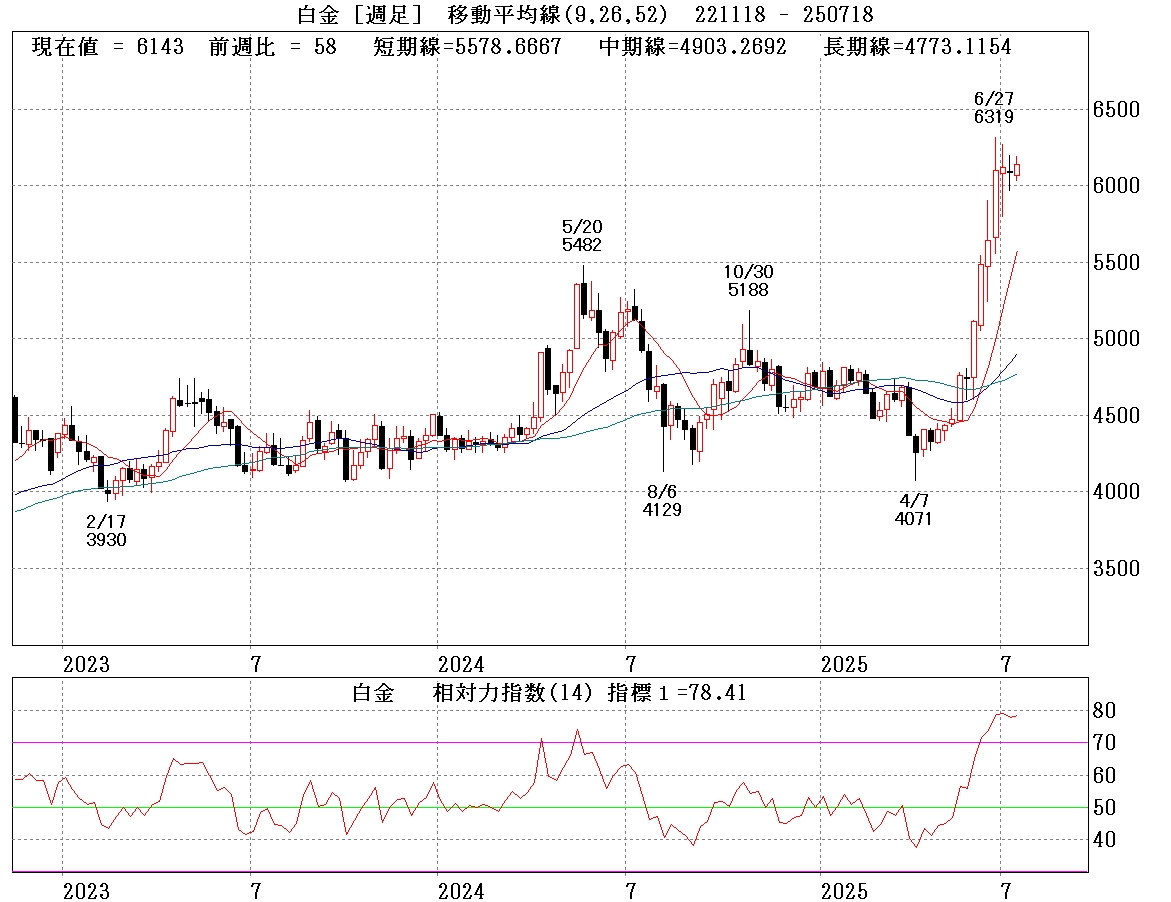
Task: Click the 現在値 = 6143 readout
Action: click(x=108, y=47)
